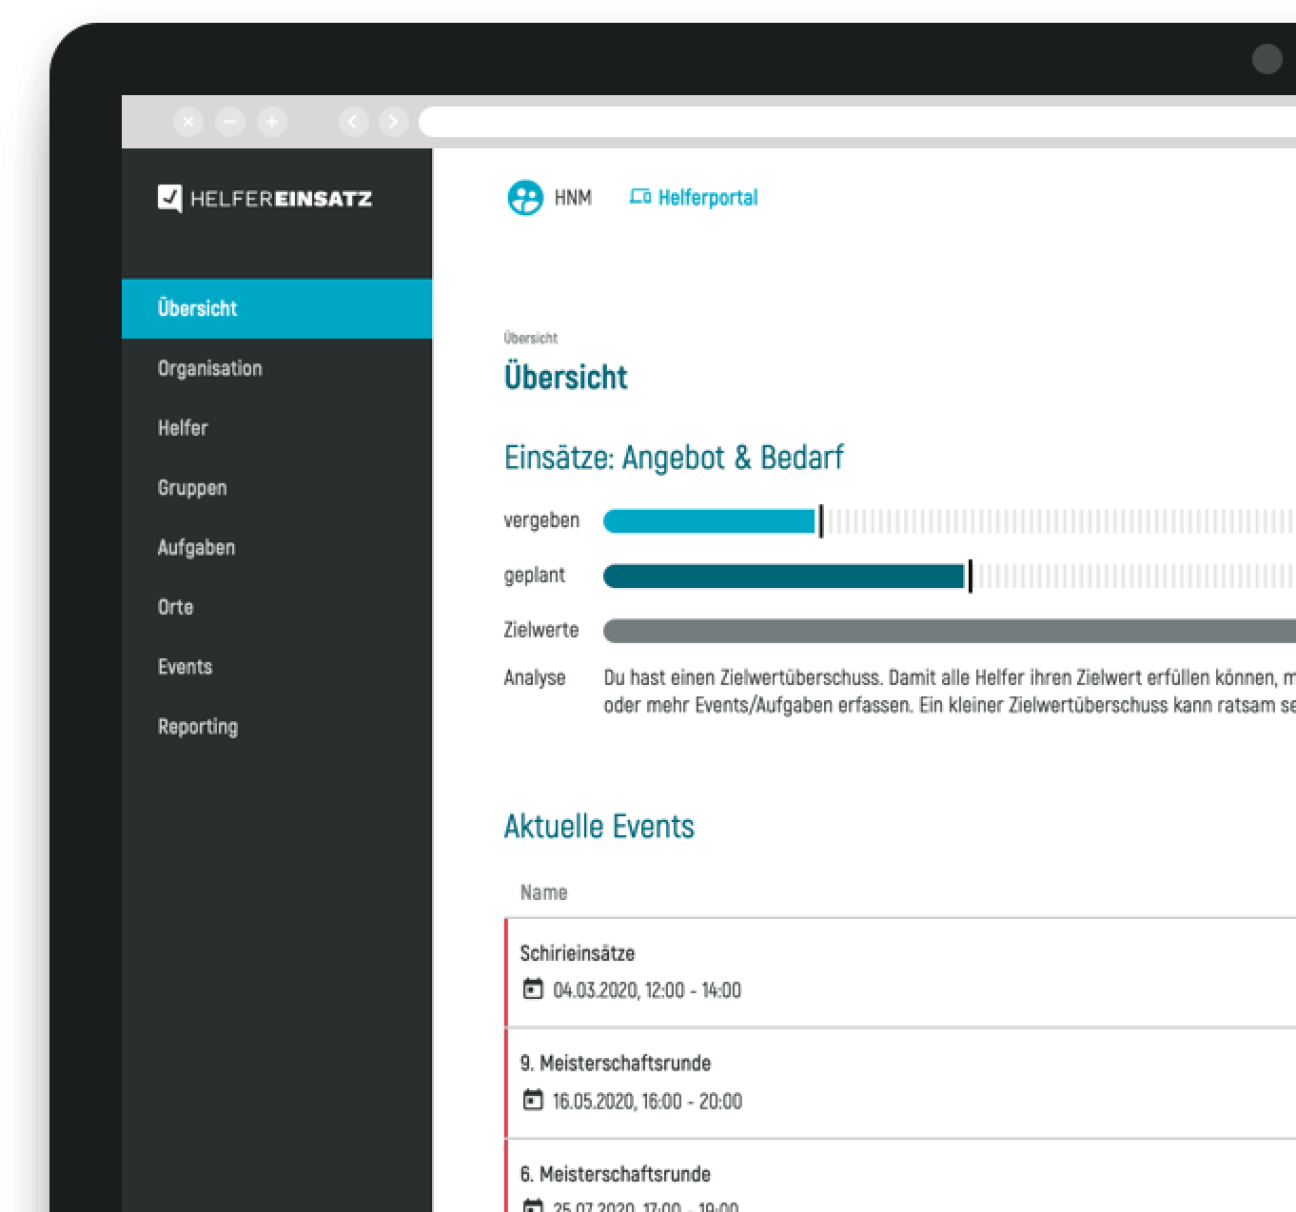Click the browser forward arrow
Image resolution: width=1296 pixels, height=1212 pixels.
click(x=394, y=122)
